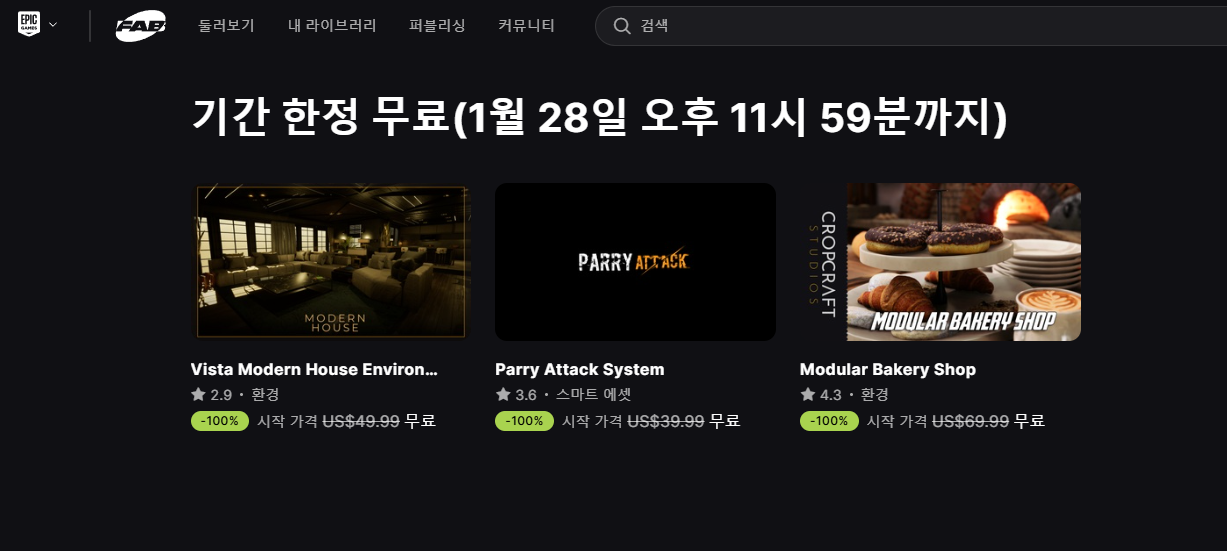The image size is (1227, 551).
Task: Click the search magnifier icon
Action: (x=622, y=26)
